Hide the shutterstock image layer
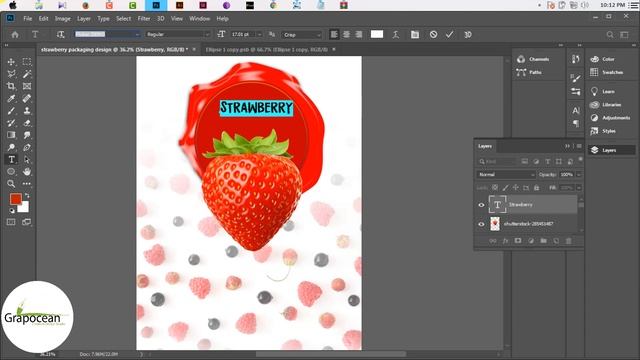Screen dimensions: 640x360 point(481,224)
